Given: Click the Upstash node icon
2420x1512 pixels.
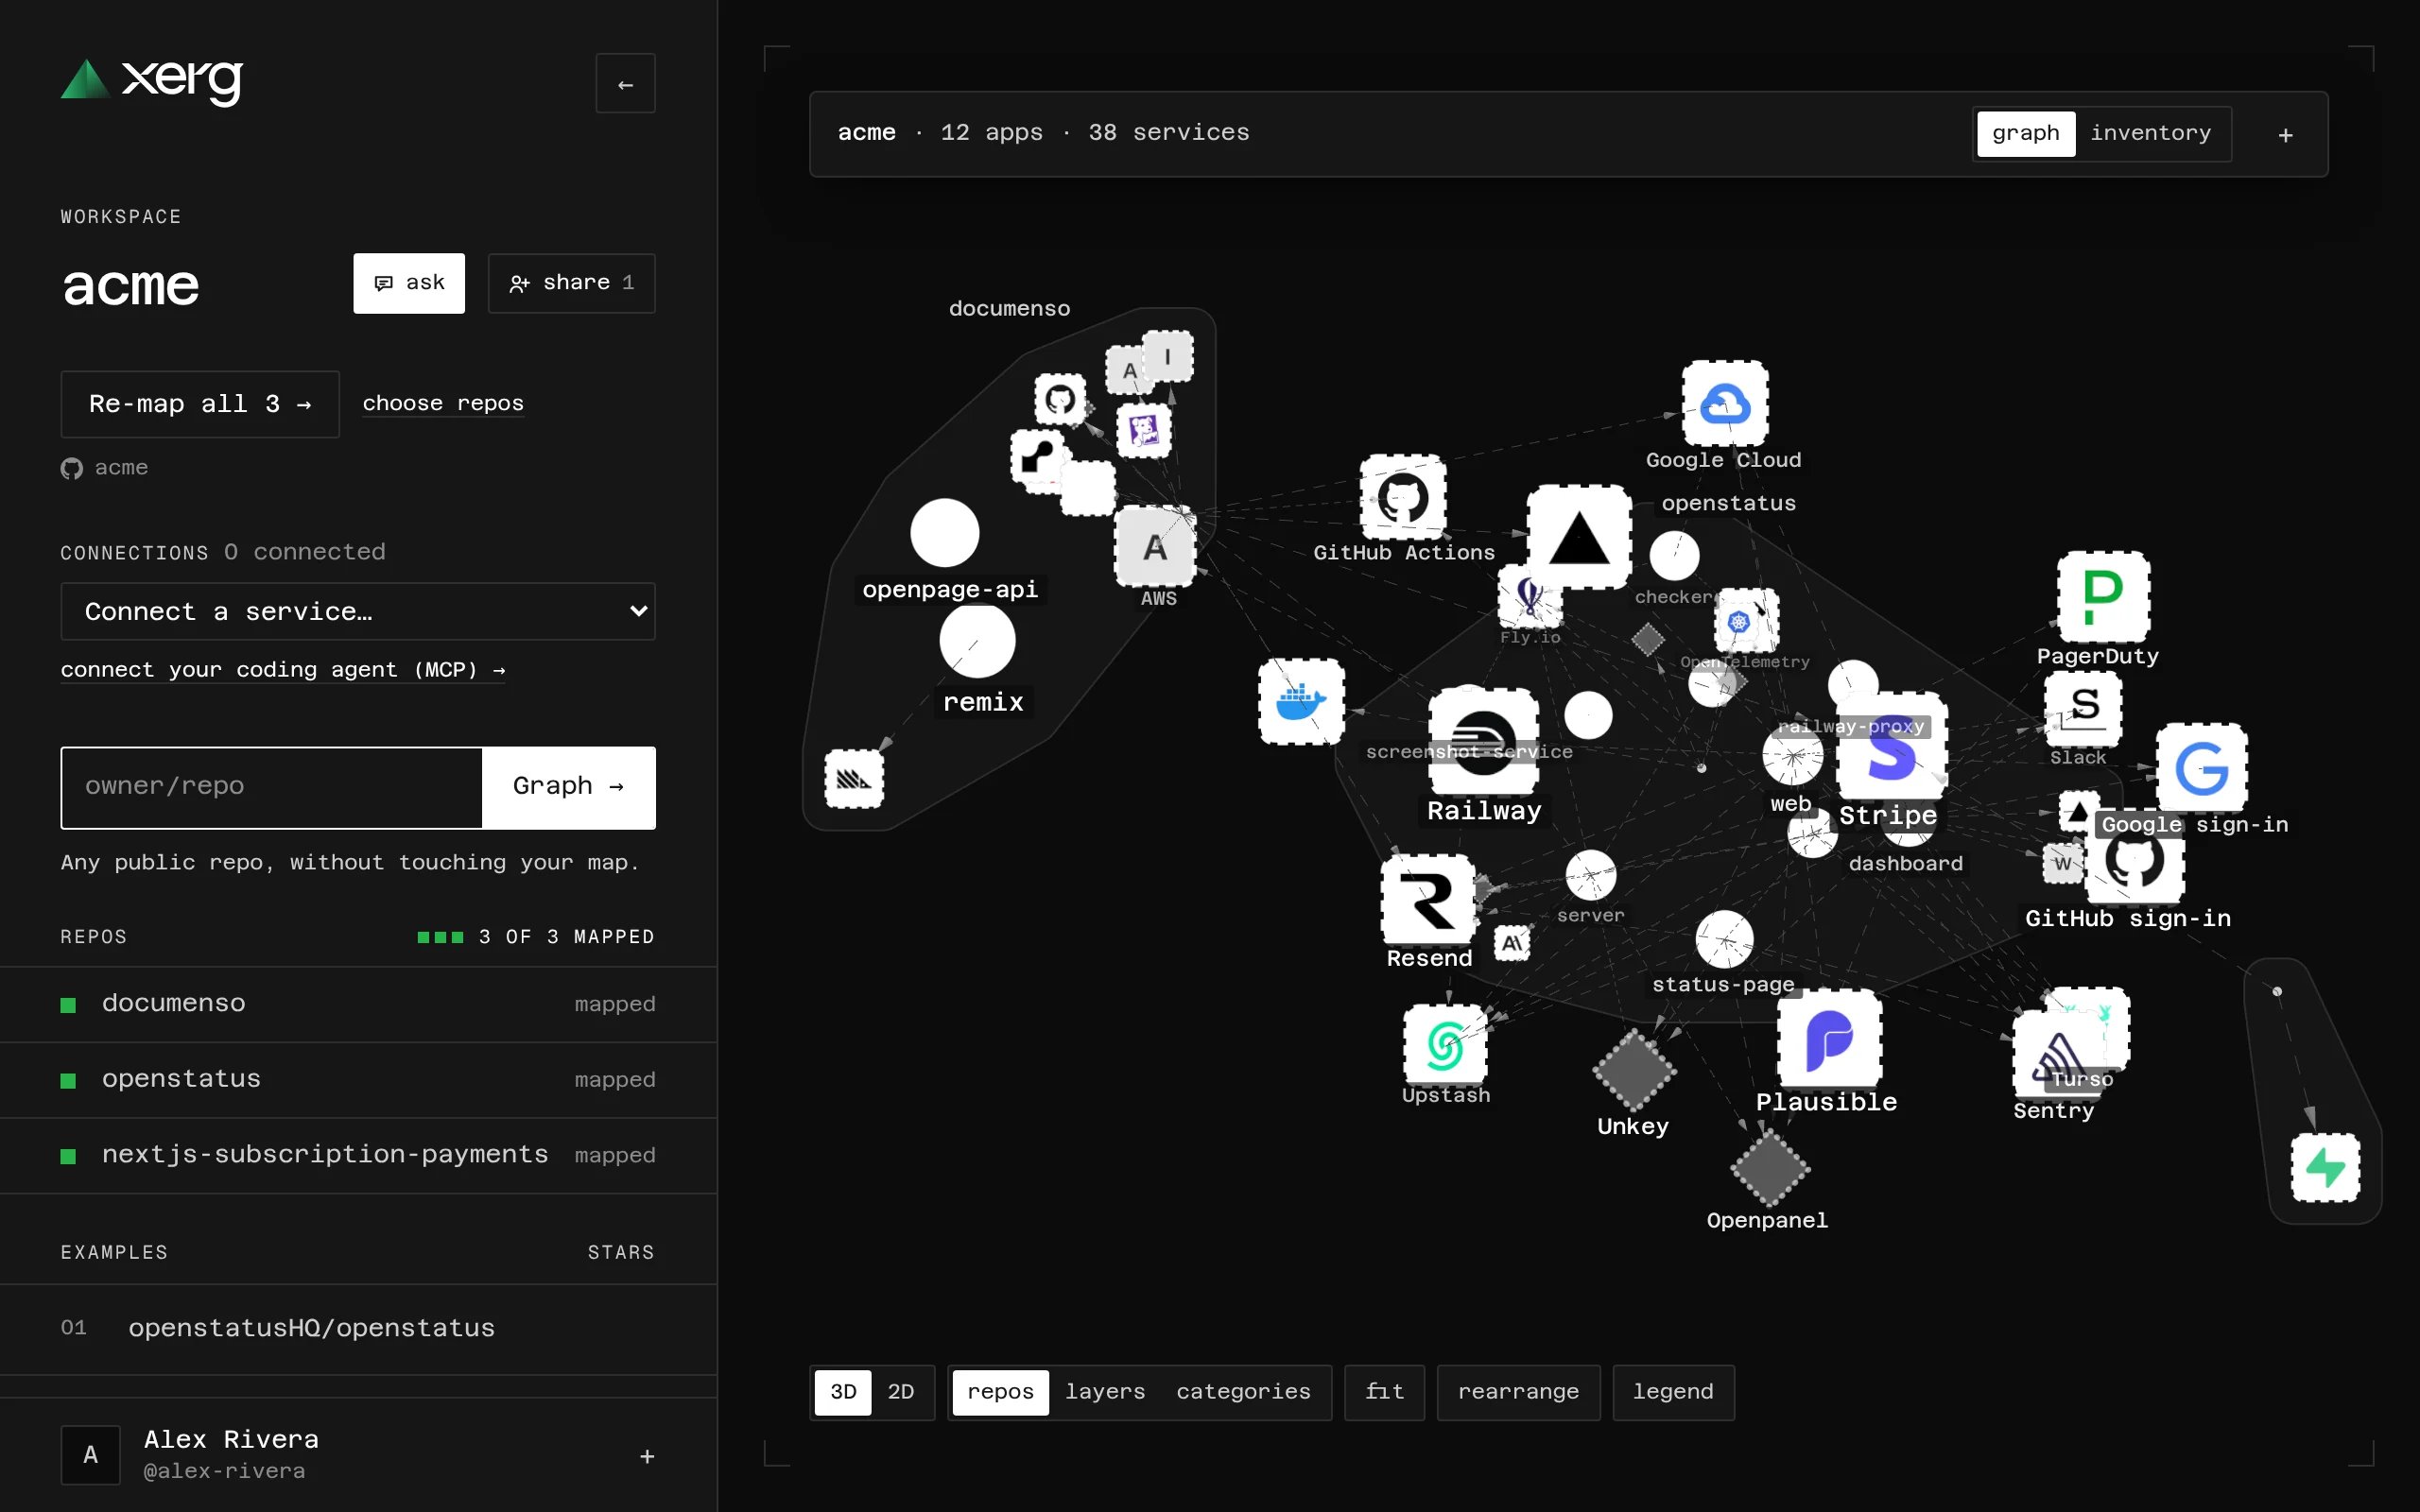Looking at the screenshot, I should pyautogui.click(x=1445, y=1045).
